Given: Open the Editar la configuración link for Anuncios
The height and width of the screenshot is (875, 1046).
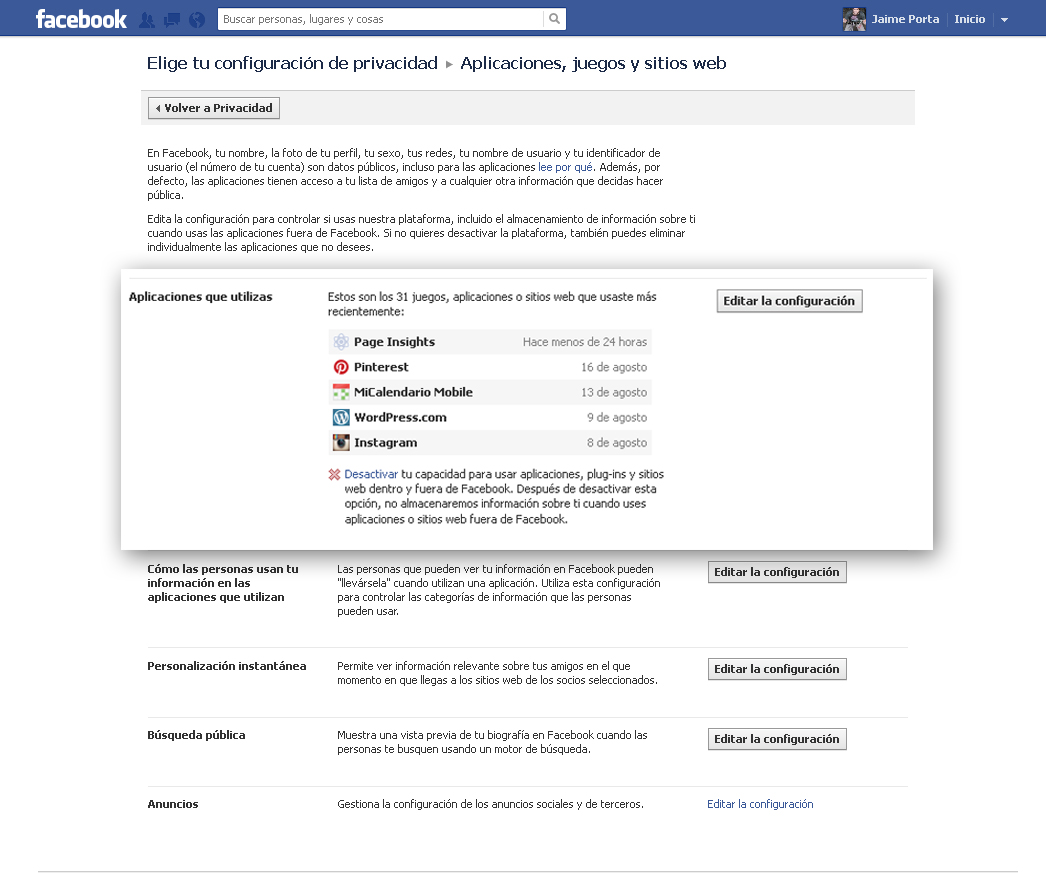Looking at the screenshot, I should 760,804.
